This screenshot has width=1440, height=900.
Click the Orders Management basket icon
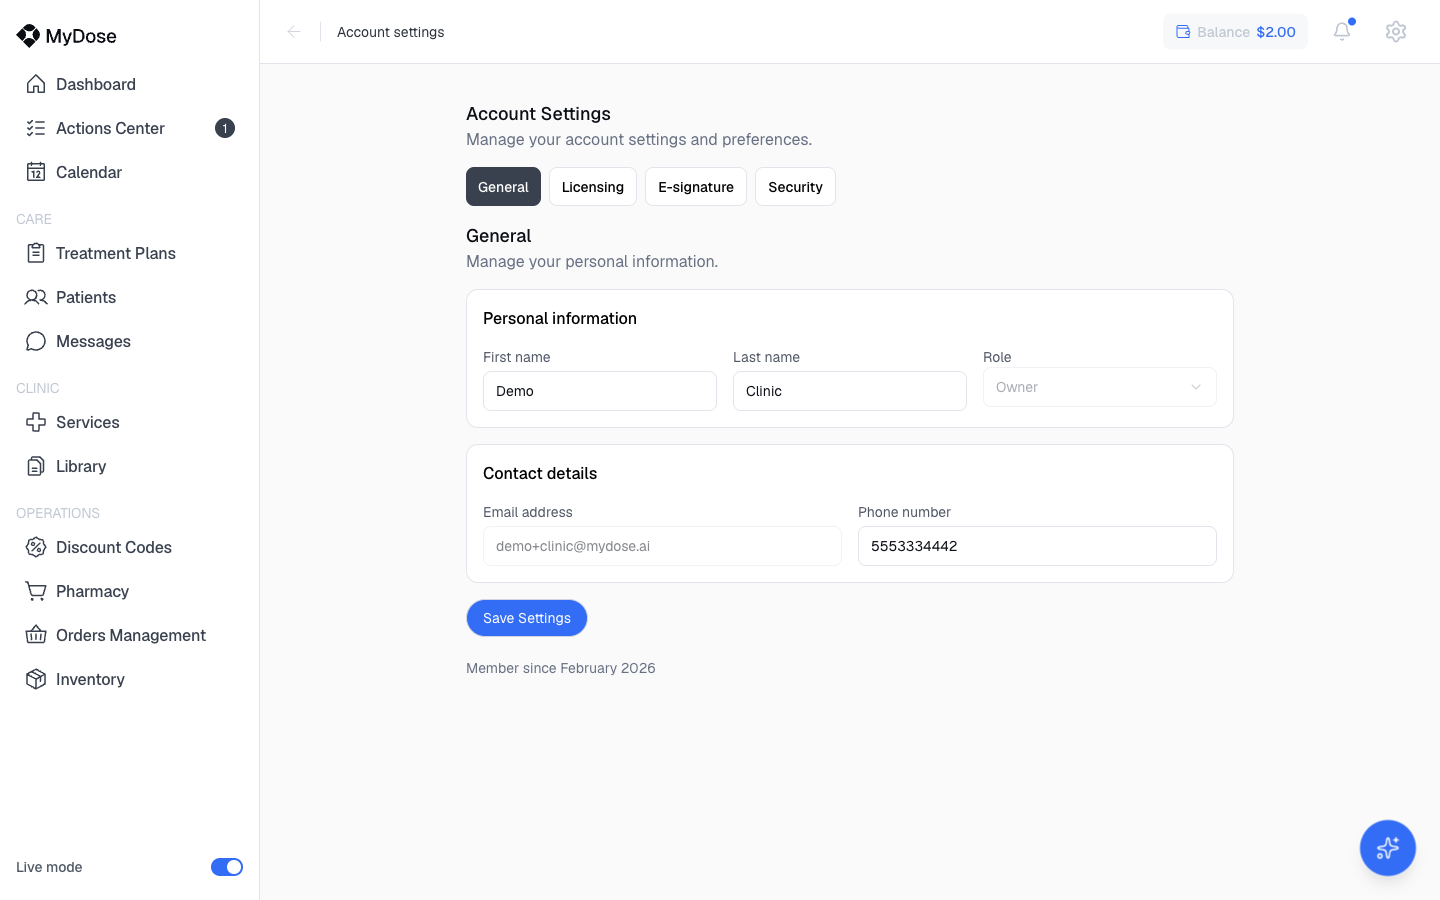click(x=36, y=635)
